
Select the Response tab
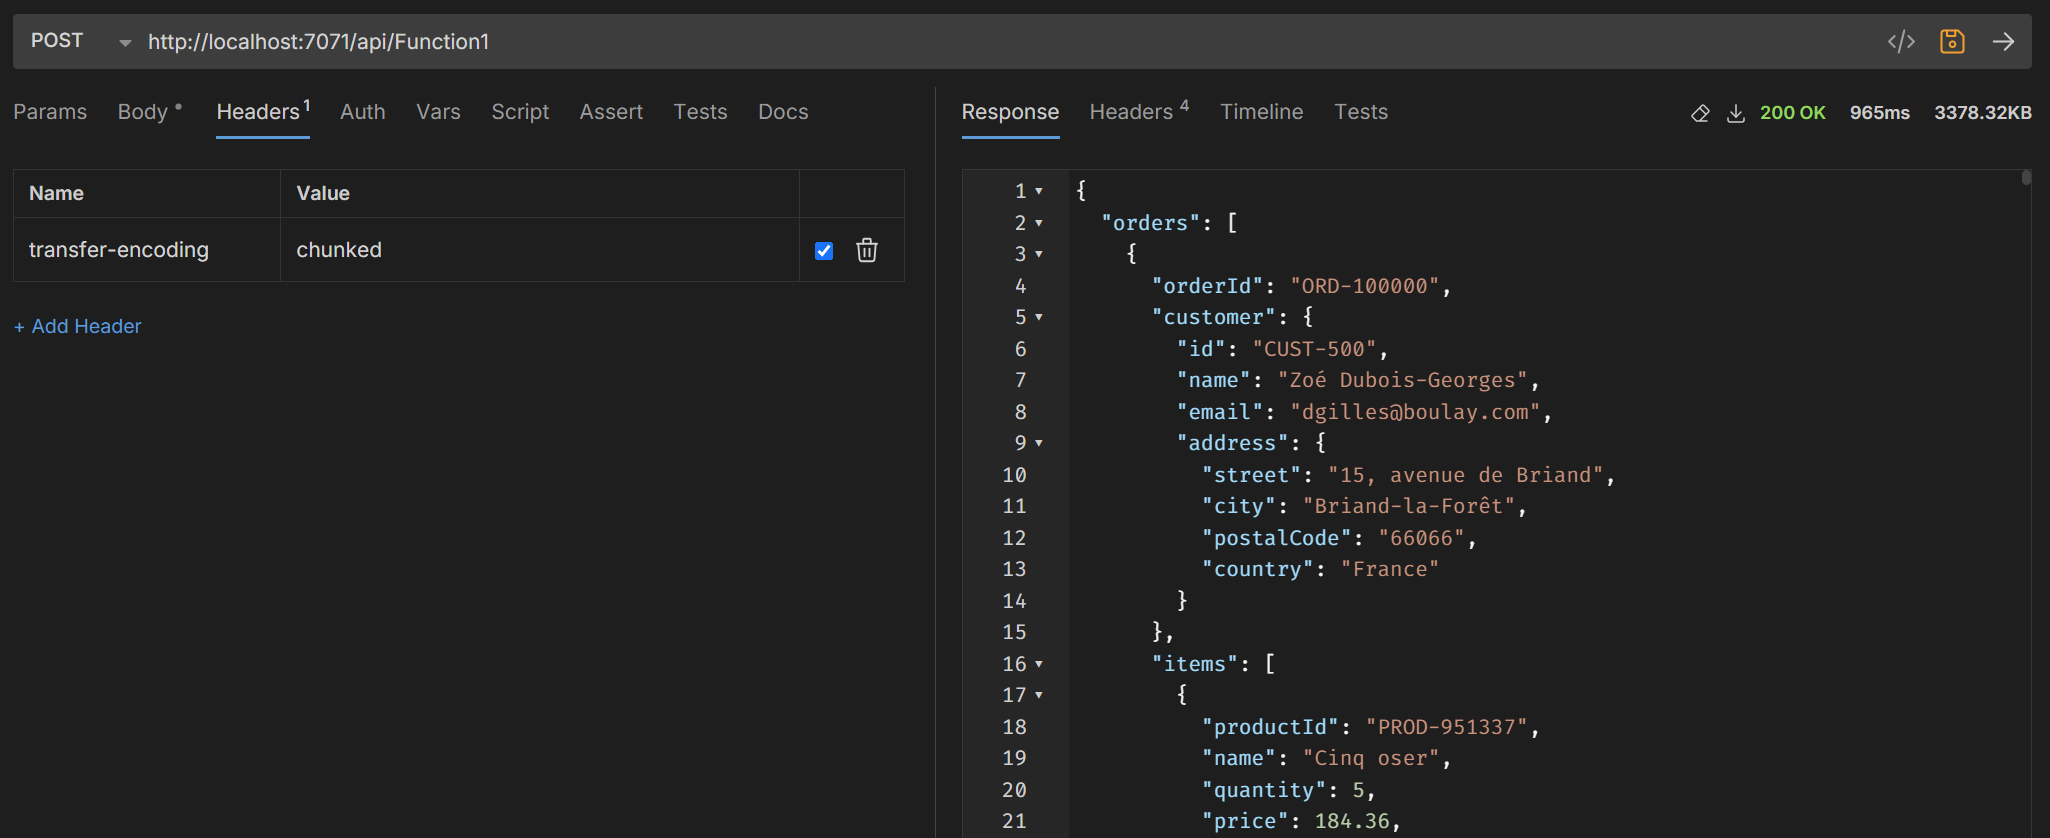(x=1010, y=112)
